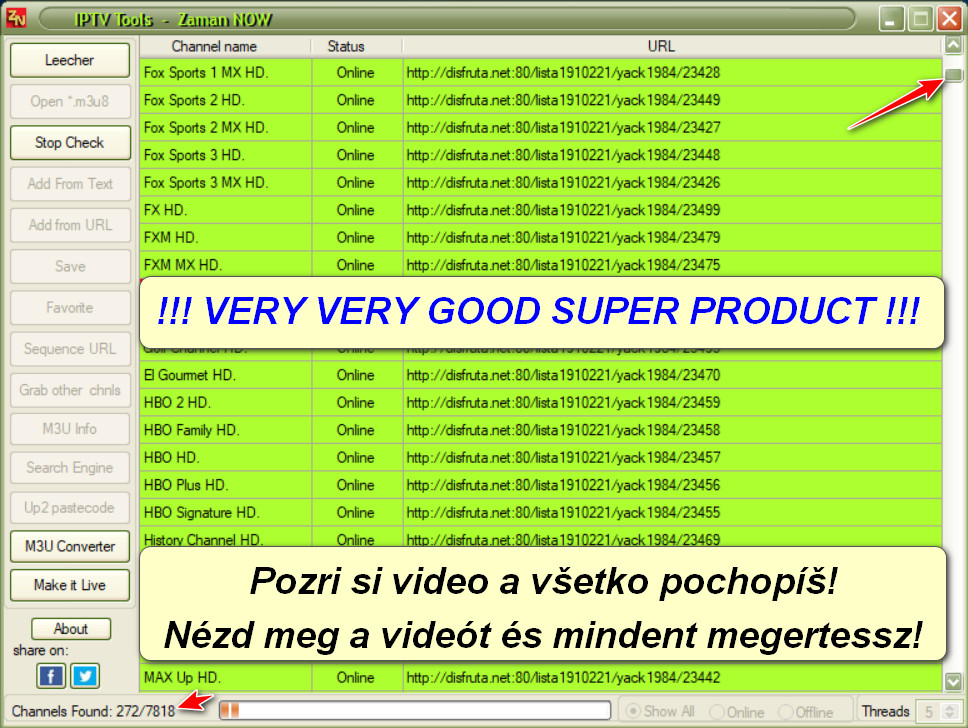Image resolution: width=968 pixels, height=728 pixels.
Task: Launch the M3U Converter
Action: 70,546
